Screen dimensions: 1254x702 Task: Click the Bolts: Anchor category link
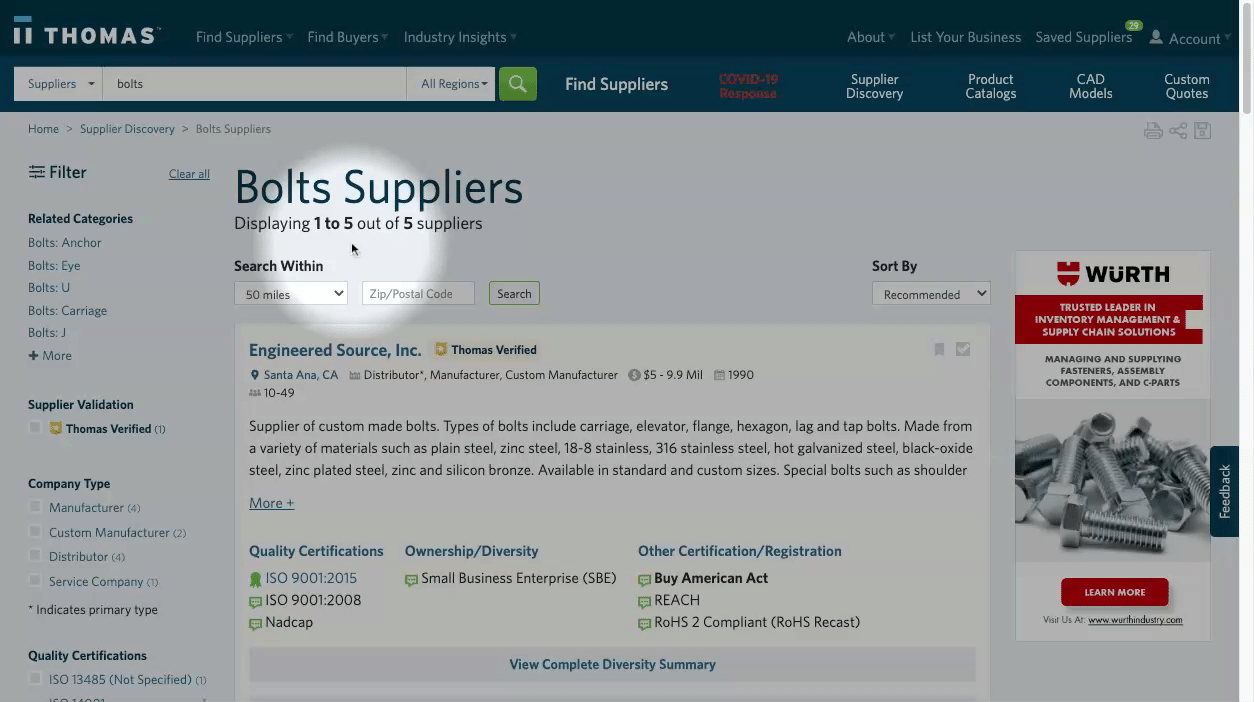click(65, 243)
